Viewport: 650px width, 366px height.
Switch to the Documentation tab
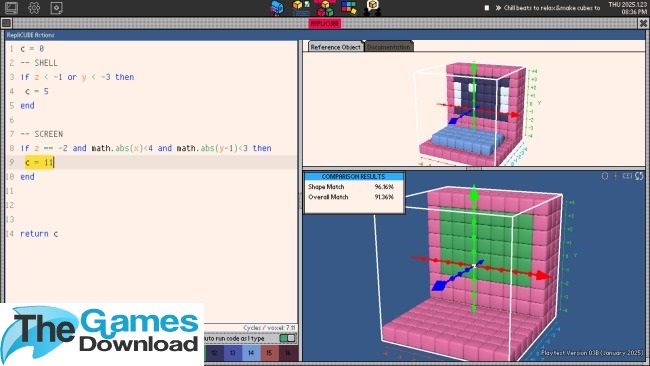pos(388,47)
